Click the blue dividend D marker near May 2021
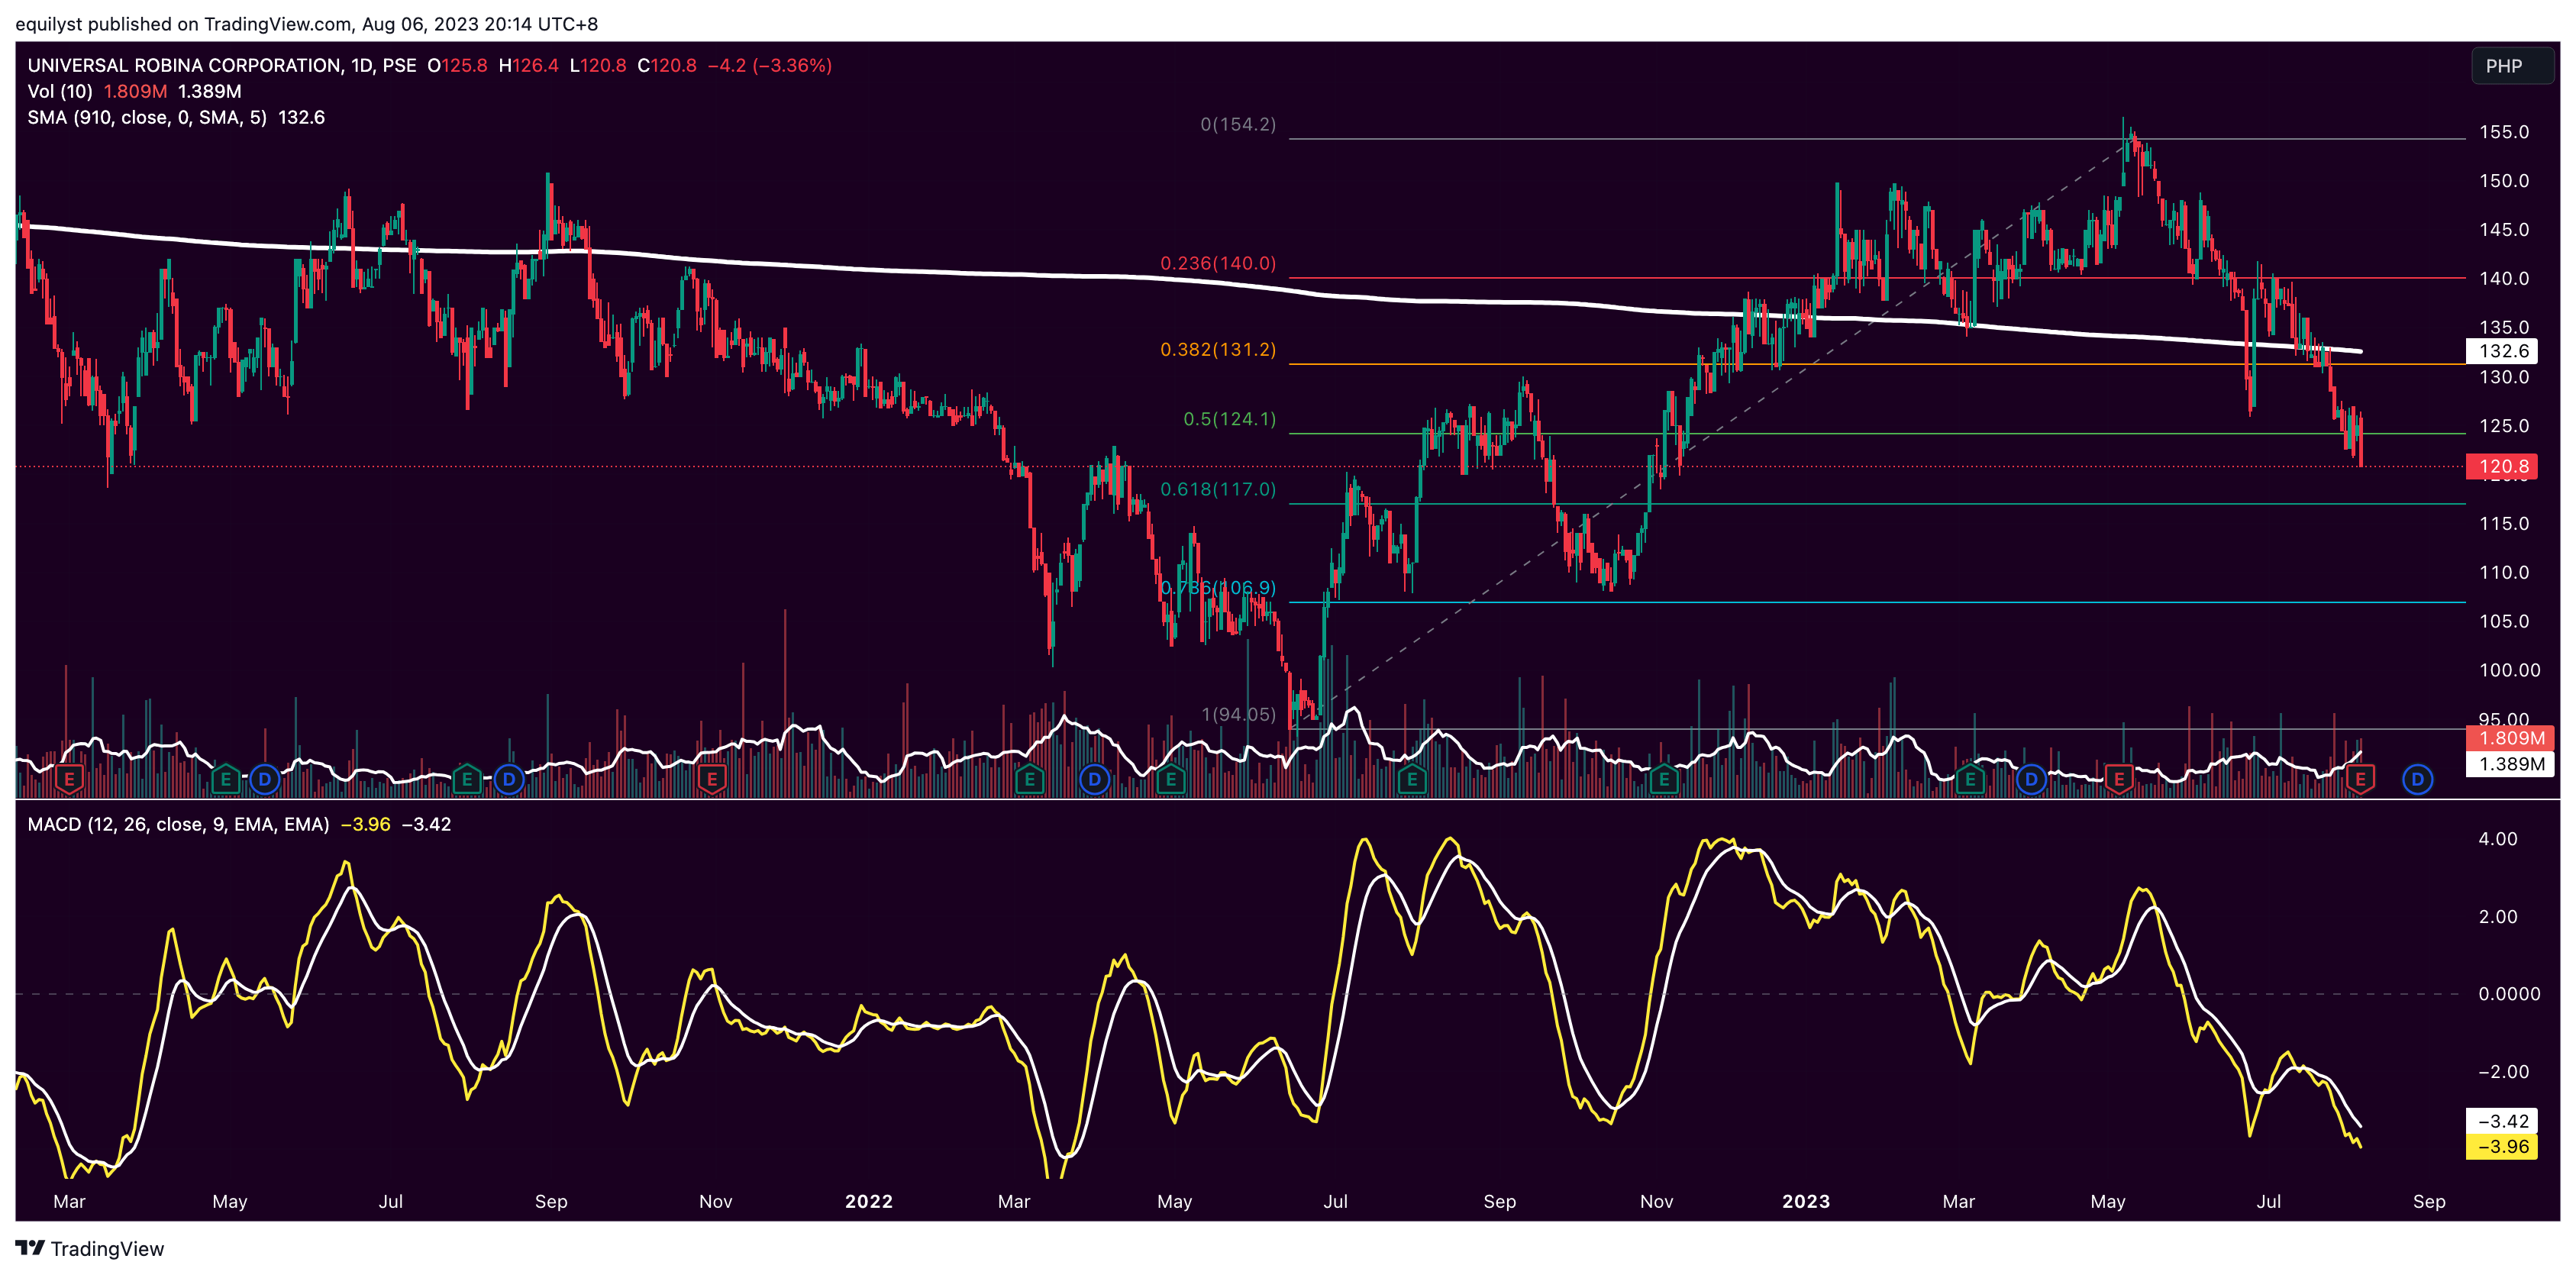The image size is (2576, 1275). (x=265, y=779)
